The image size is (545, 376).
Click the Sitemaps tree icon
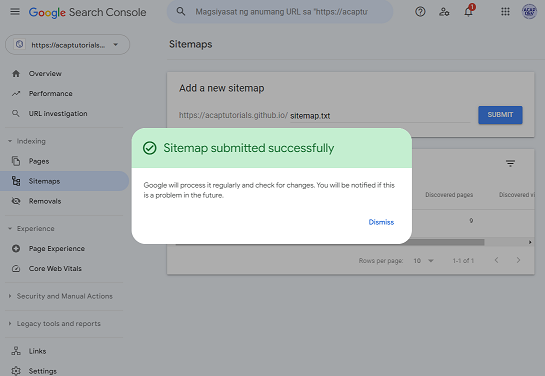16,181
